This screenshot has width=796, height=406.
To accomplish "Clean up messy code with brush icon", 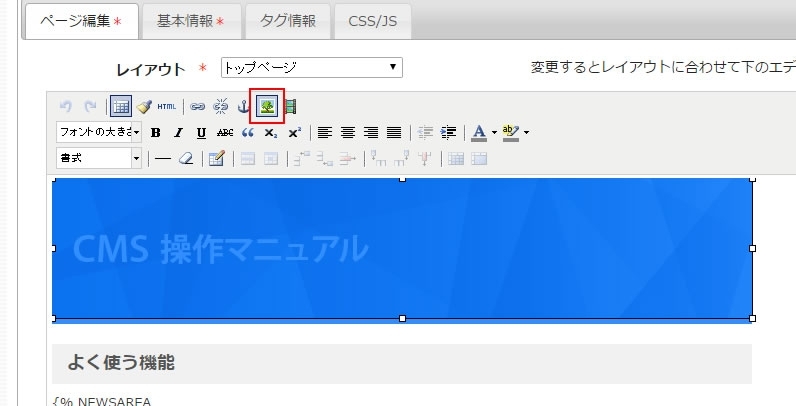I will (144, 107).
